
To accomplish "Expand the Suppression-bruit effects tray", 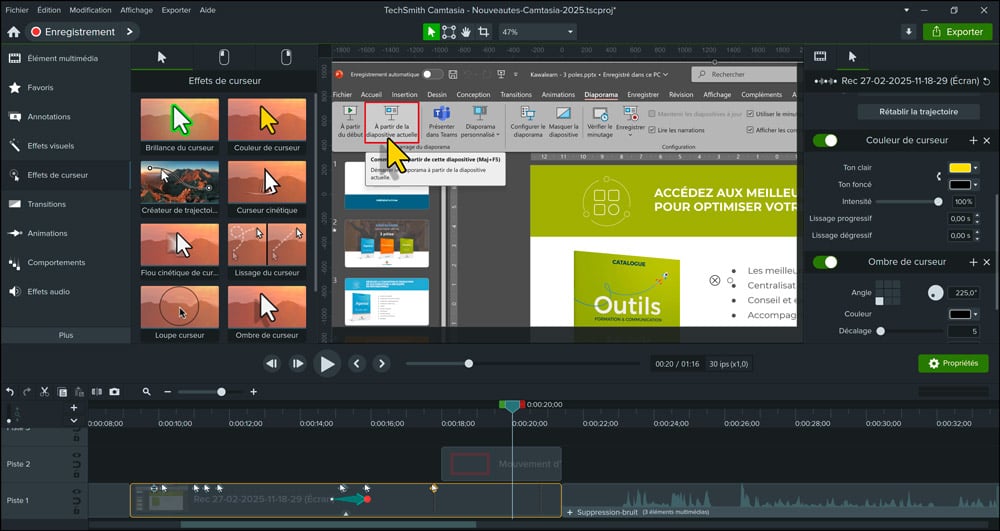I will pos(570,513).
